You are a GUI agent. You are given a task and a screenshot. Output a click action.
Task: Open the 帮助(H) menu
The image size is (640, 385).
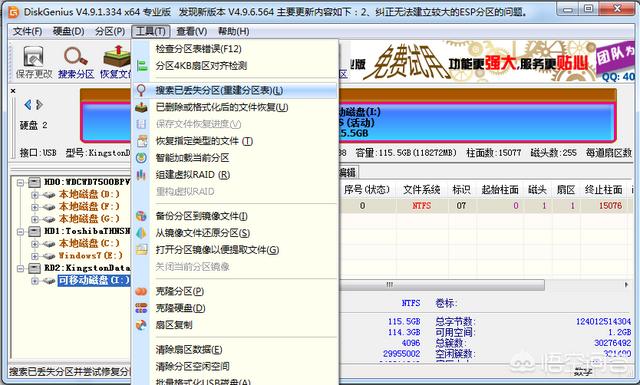coord(233,31)
